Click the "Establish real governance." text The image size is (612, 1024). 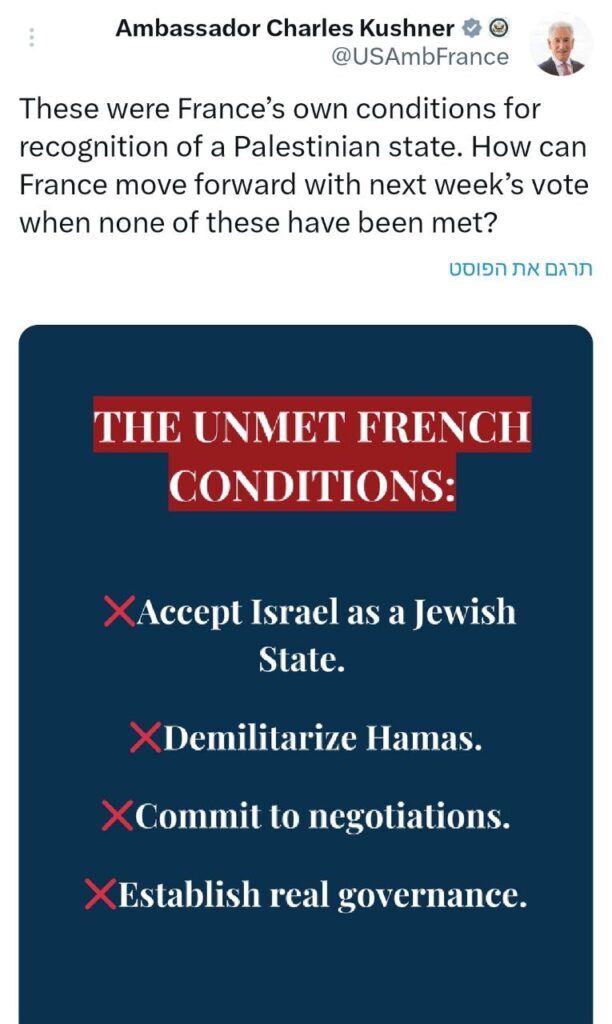pyautogui.click(x=322, y=893)
